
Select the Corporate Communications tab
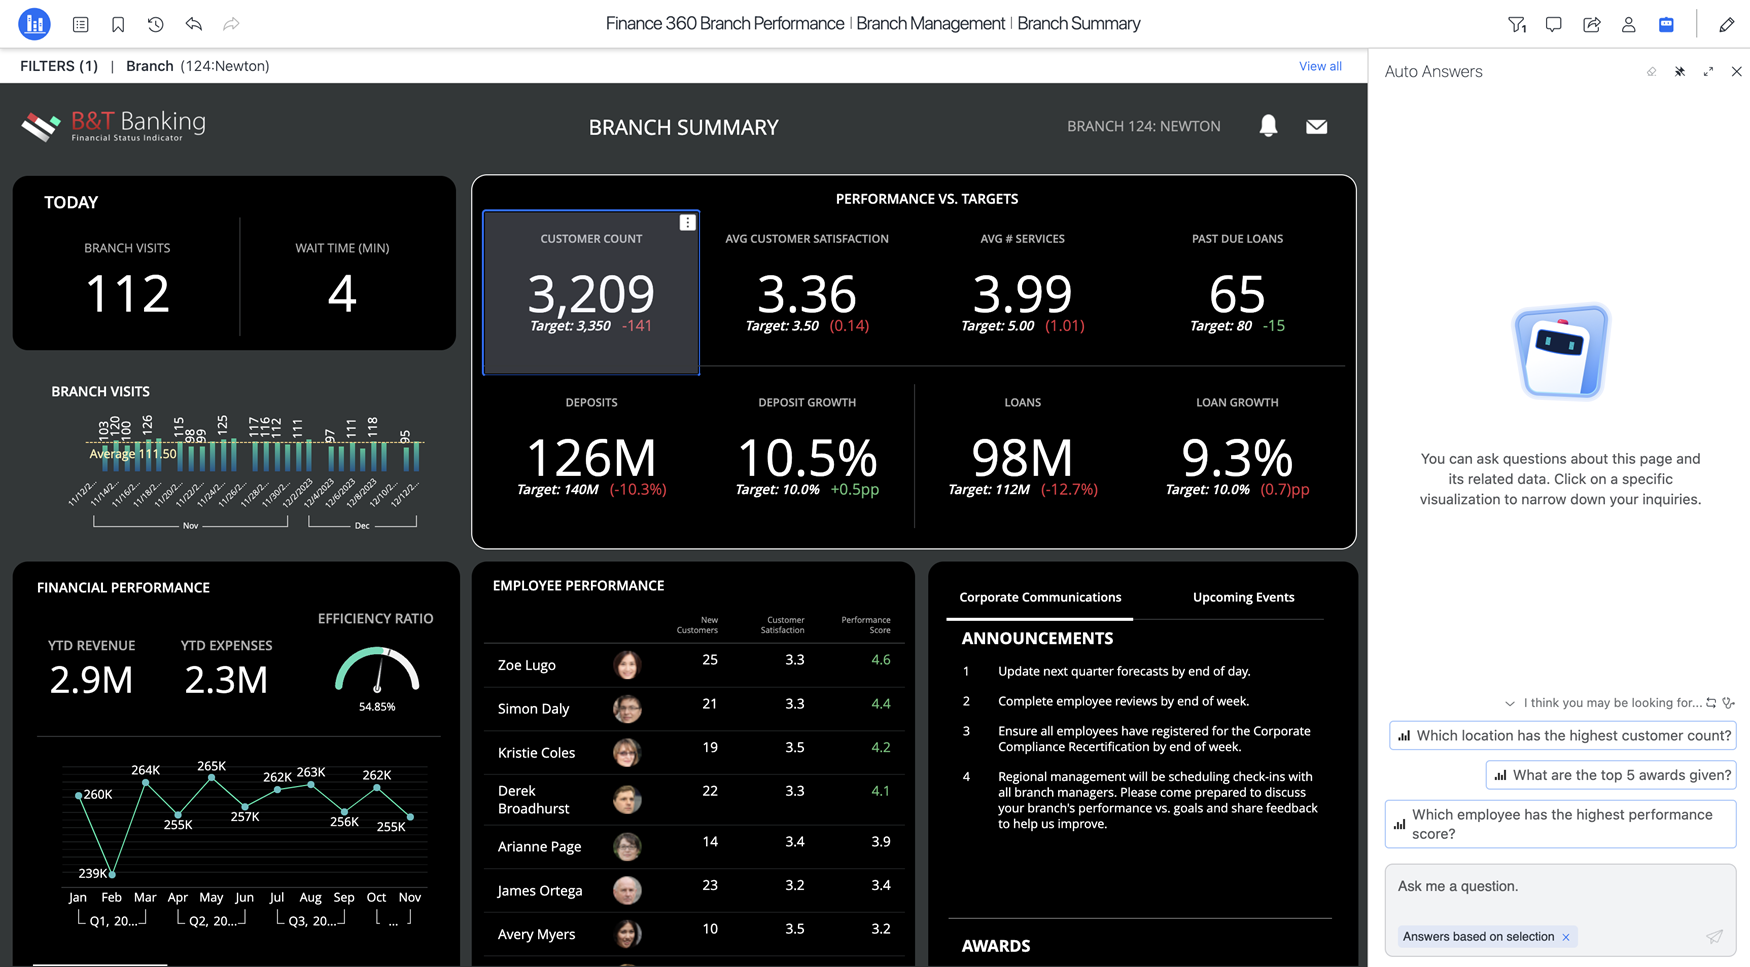point(1039,597)
